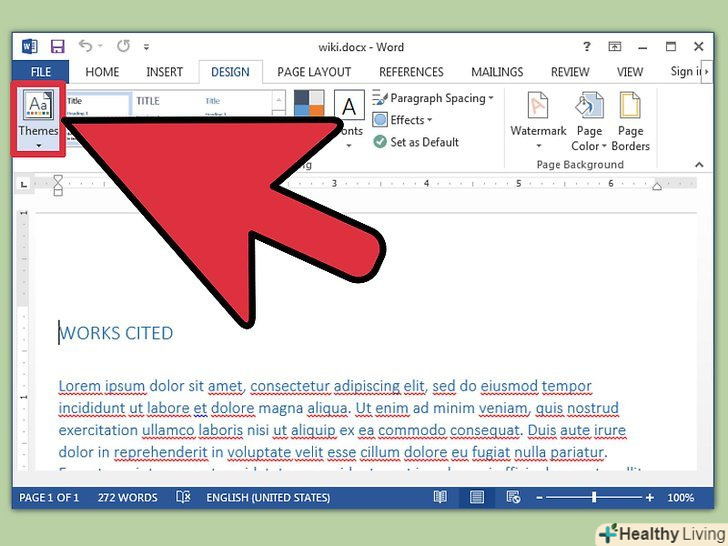Redo the last action

click(124, 46)
